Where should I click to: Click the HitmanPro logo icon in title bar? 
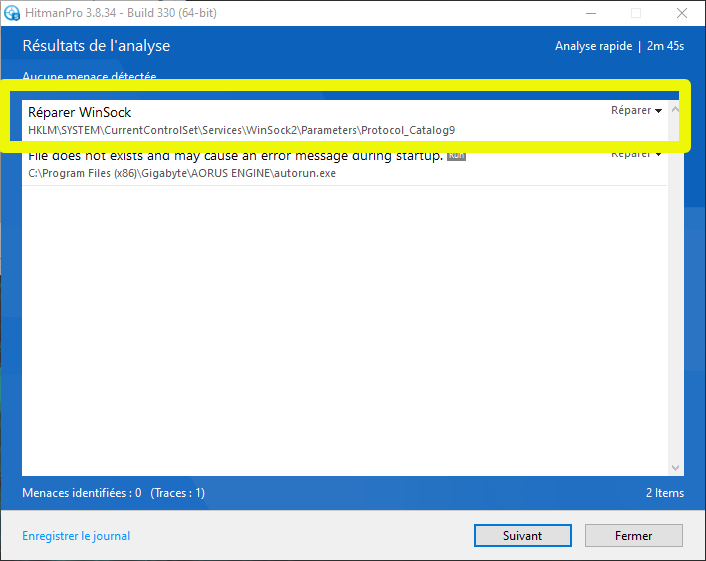[12, 13]
